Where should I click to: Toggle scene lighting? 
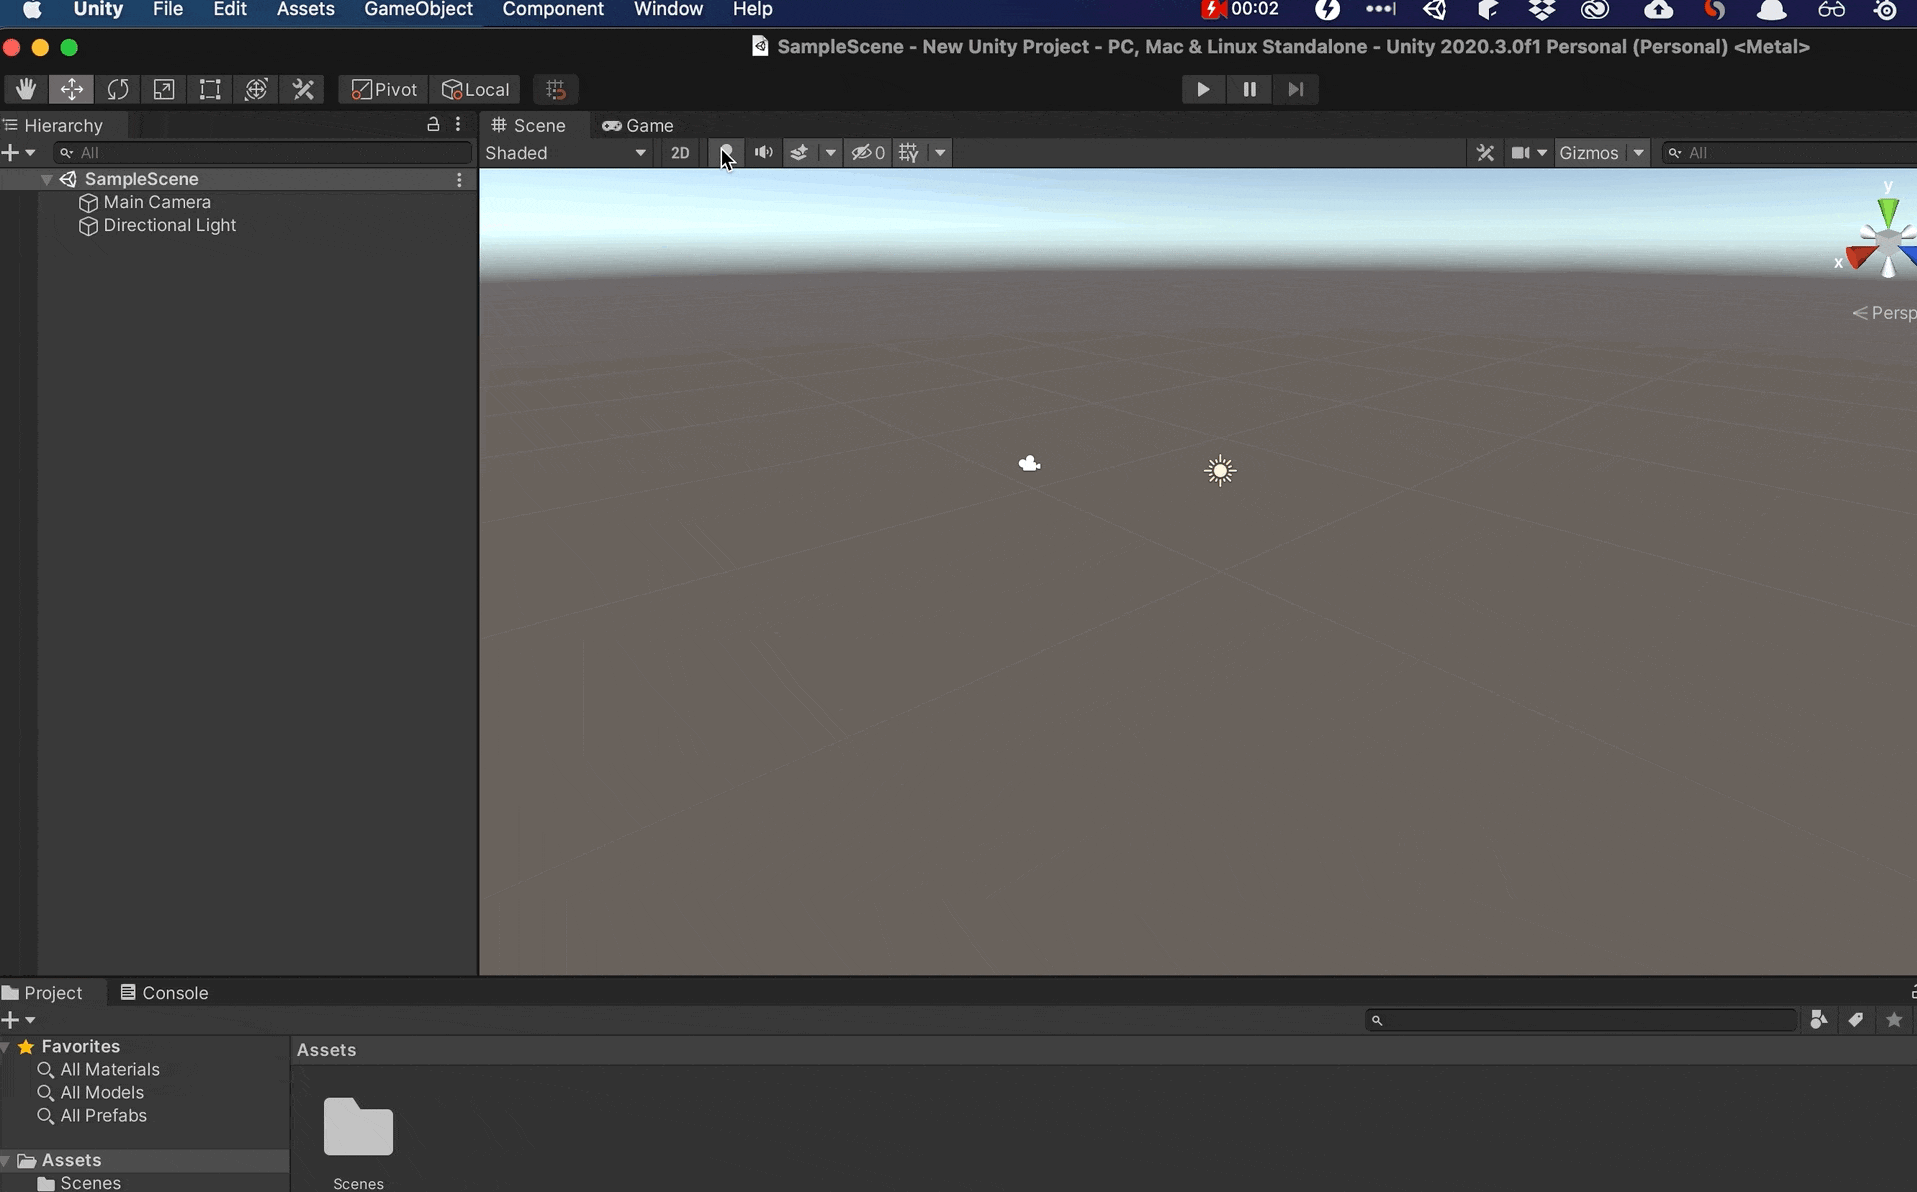727,153
